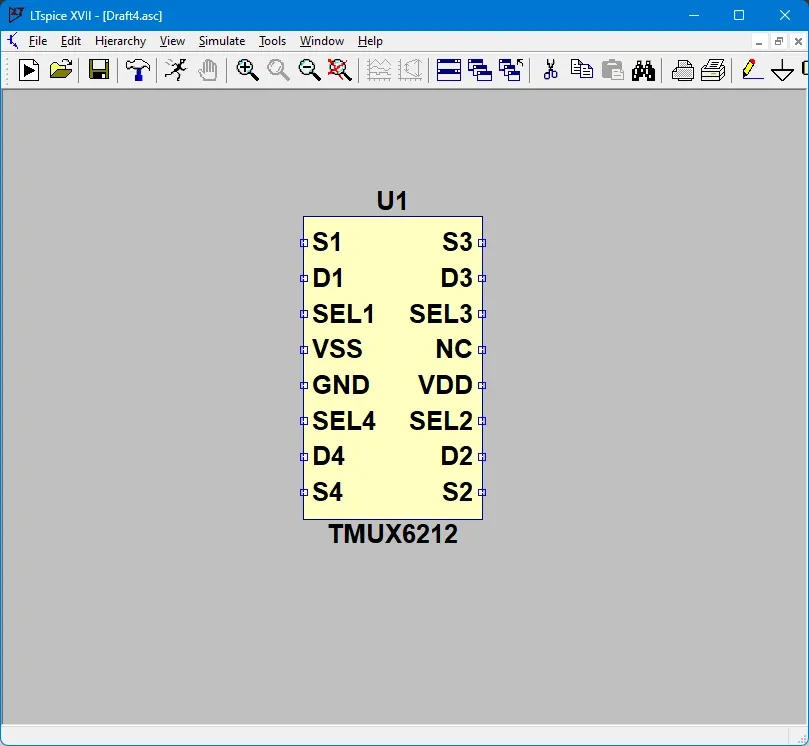This screenshot has width=809, height=746.
Task: Click the S1 pin on U1
Action: 304,242
